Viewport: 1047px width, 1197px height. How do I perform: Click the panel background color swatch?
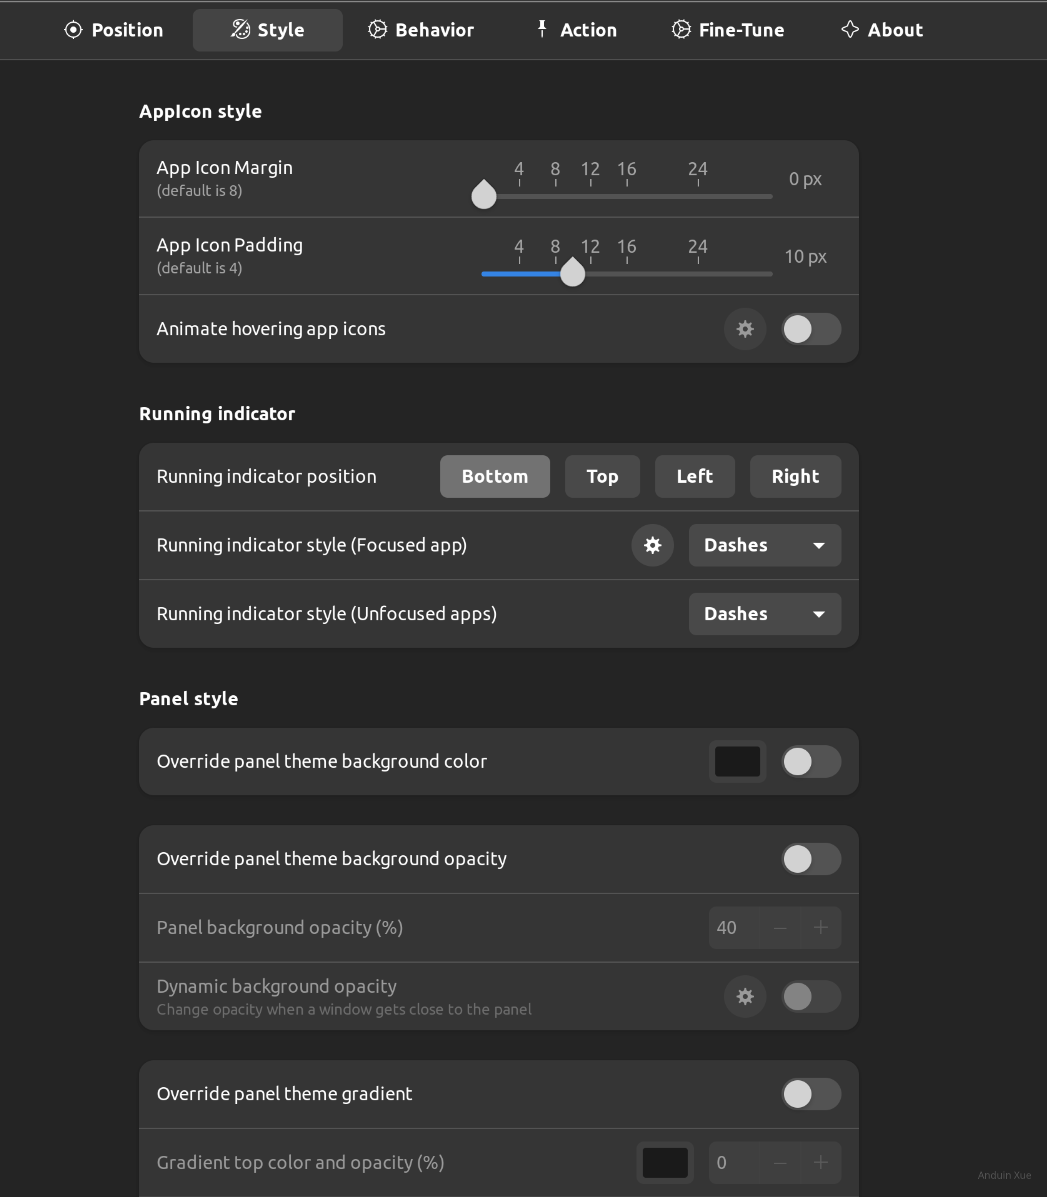click(737, 762)
